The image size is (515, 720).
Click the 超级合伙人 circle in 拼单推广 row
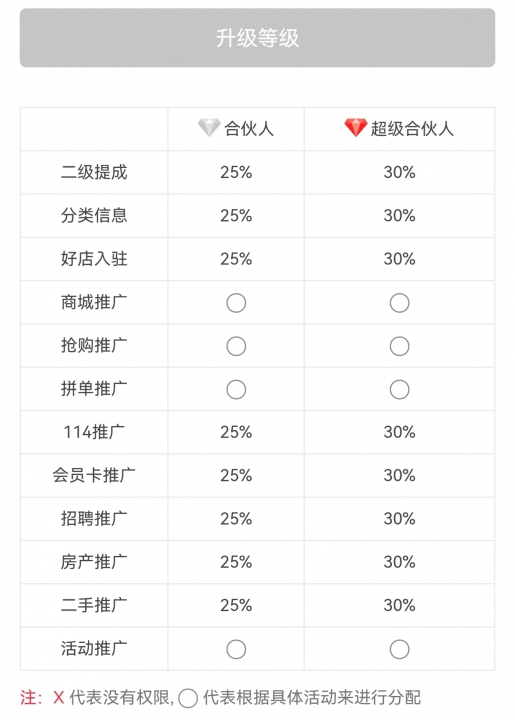[399, 390]
